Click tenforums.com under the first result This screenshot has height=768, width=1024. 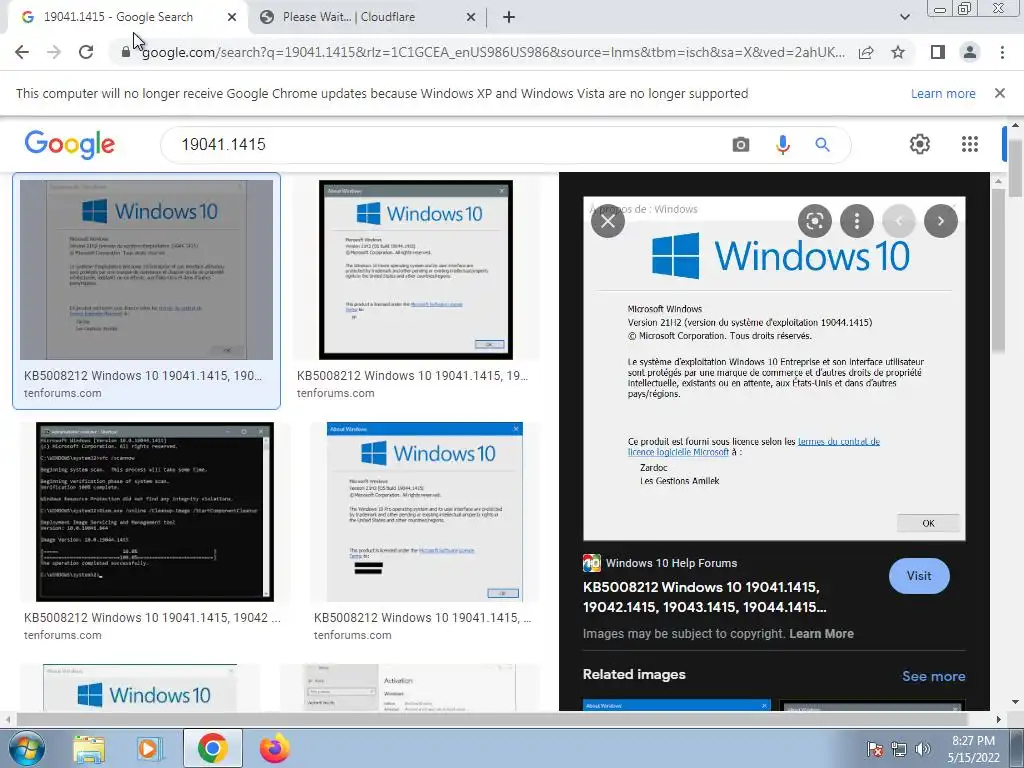coord(63,393)
